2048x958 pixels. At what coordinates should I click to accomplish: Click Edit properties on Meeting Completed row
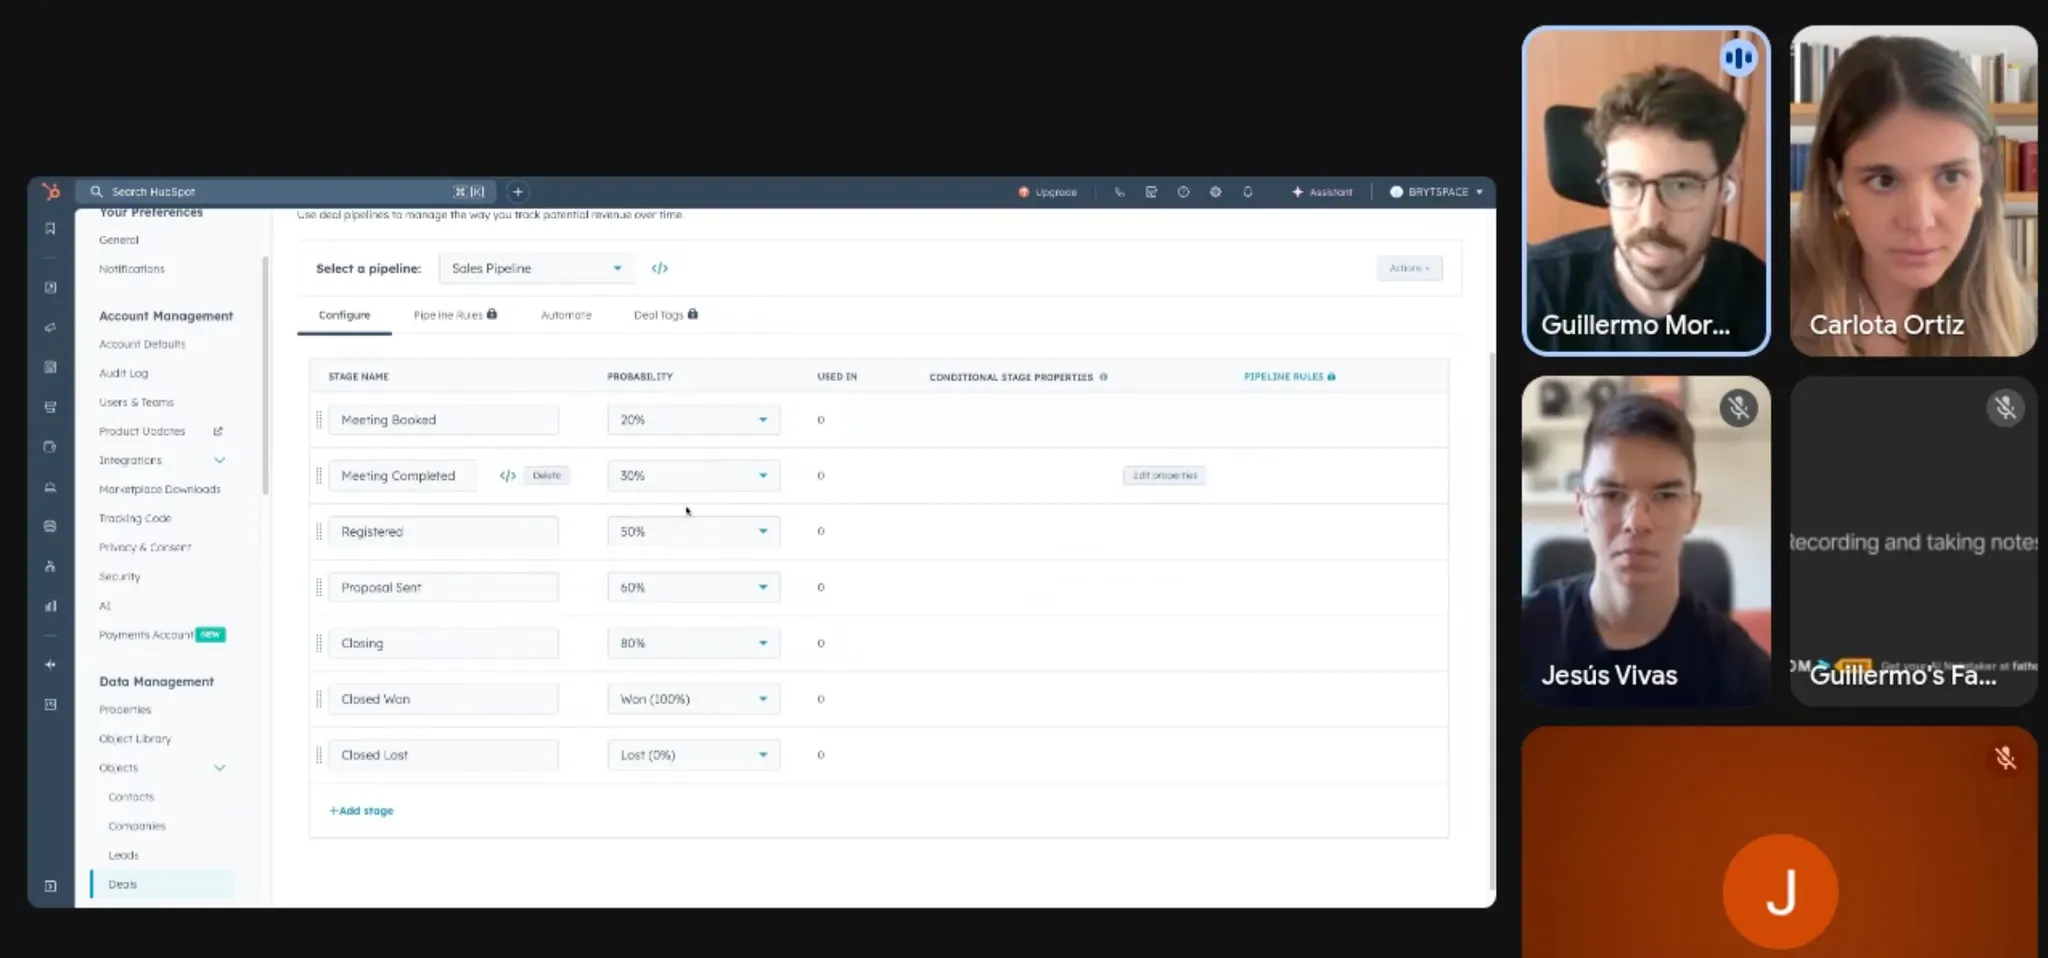click(1164, 476)
